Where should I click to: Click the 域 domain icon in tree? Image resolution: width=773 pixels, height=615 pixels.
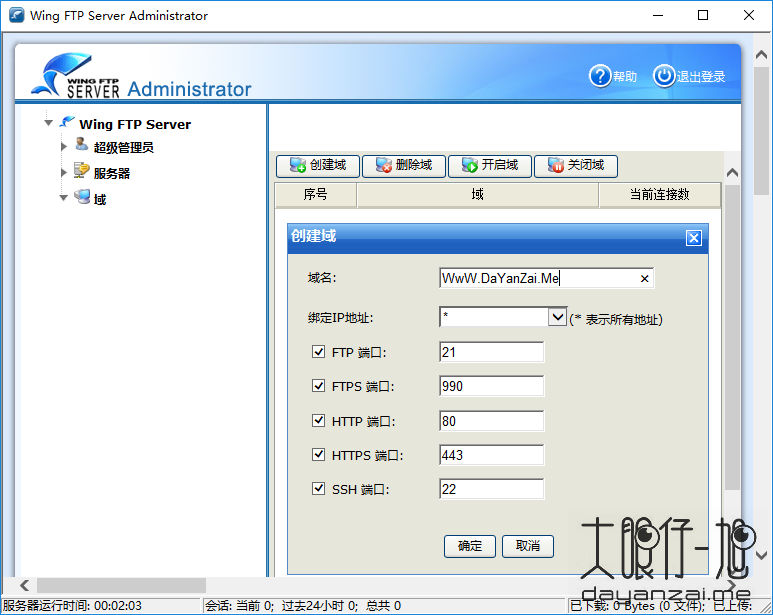82,197
